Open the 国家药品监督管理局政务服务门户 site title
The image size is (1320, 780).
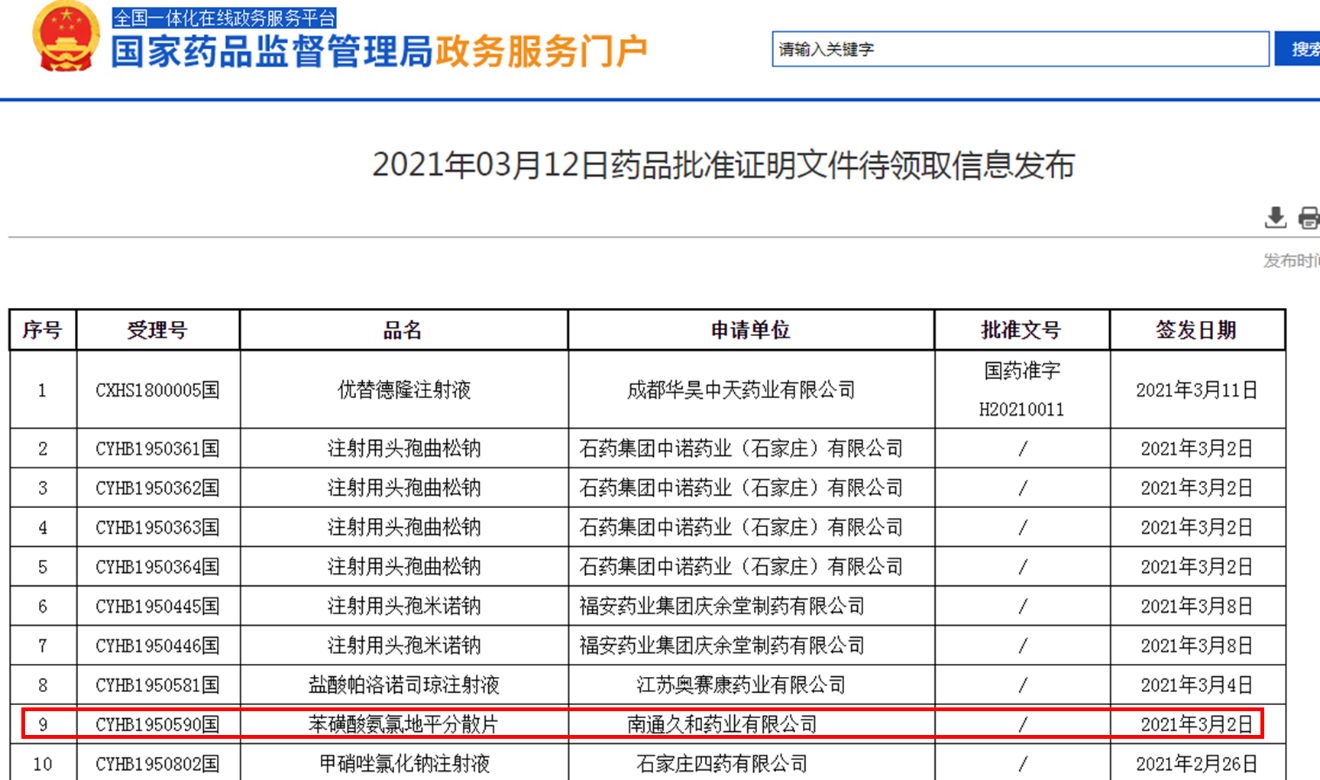point(378,52)
